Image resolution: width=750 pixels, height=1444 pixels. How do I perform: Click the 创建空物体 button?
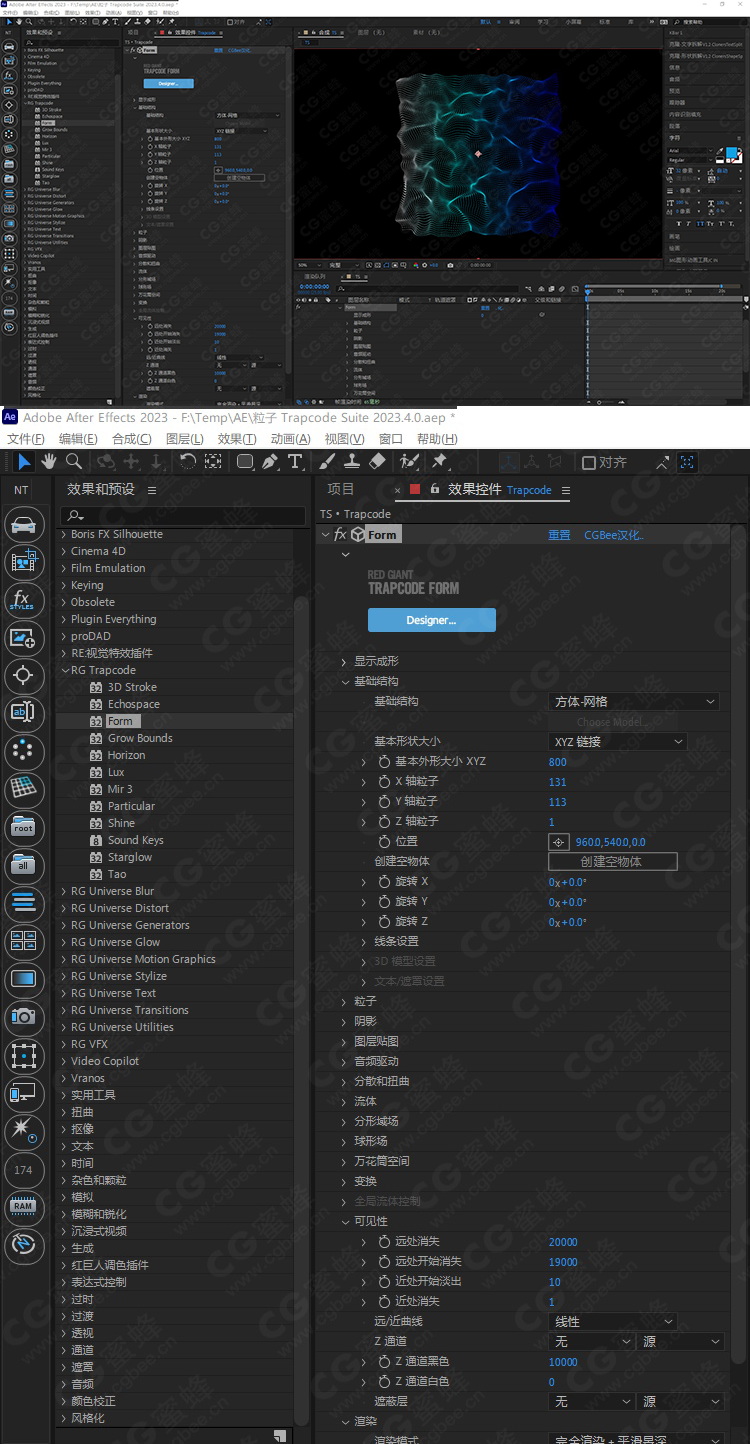[613, 861]
